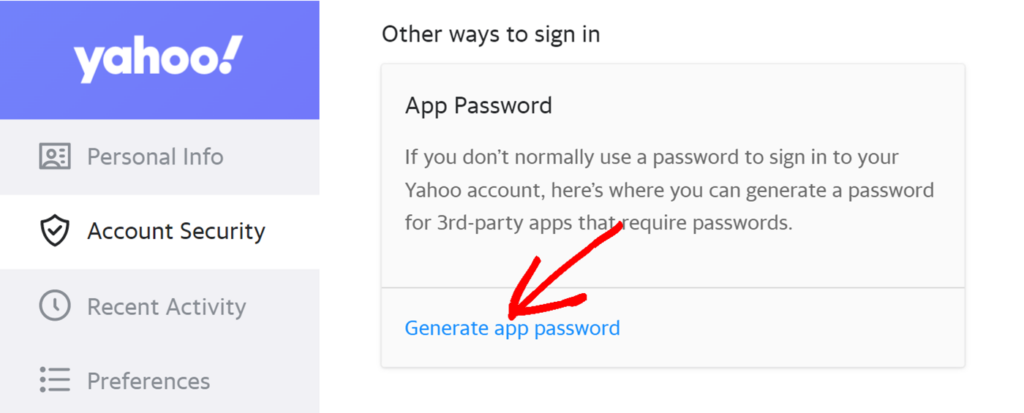Image resolution: width=1024 pixels, height=413 pixels.
Task: Click the Generate app password link
Action: [512, 328]
